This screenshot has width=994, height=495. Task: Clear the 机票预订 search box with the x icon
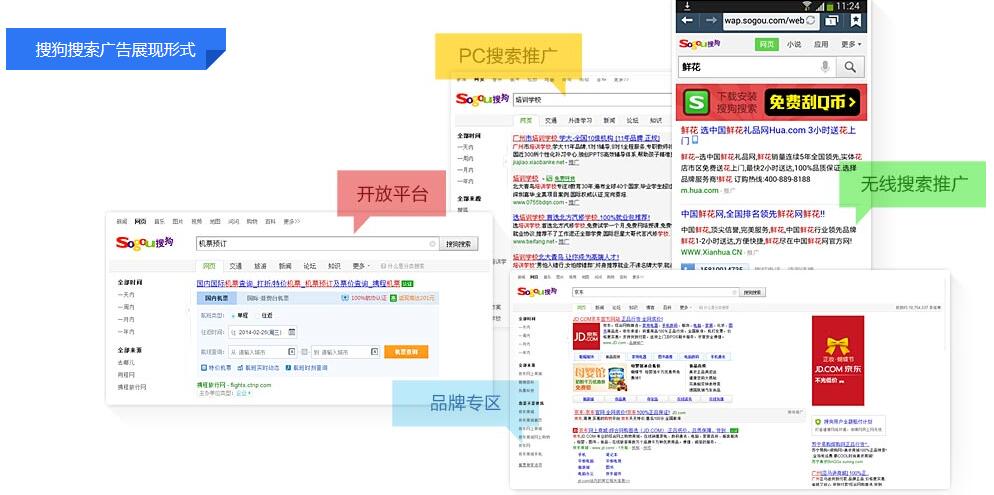[x=432, y=244]
